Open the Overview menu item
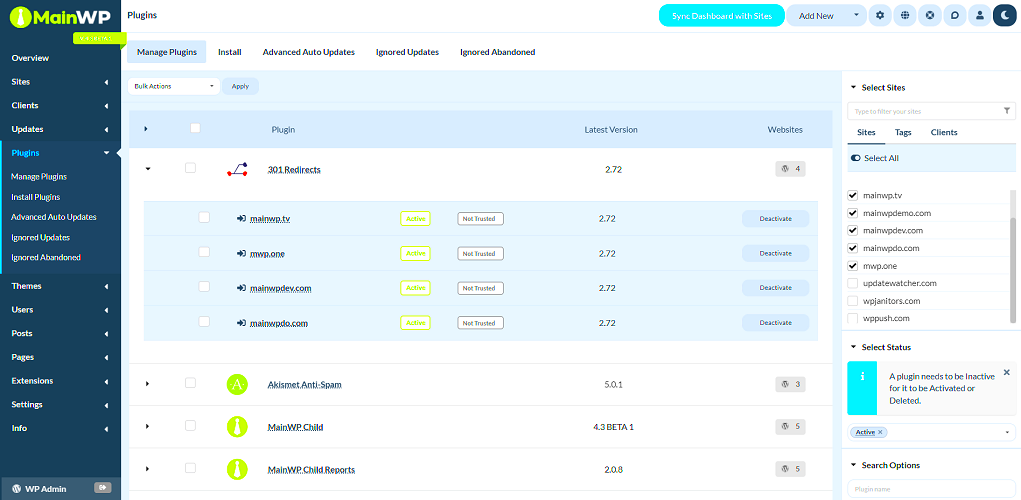This screenshot has height=500, width=1021. 30,58
